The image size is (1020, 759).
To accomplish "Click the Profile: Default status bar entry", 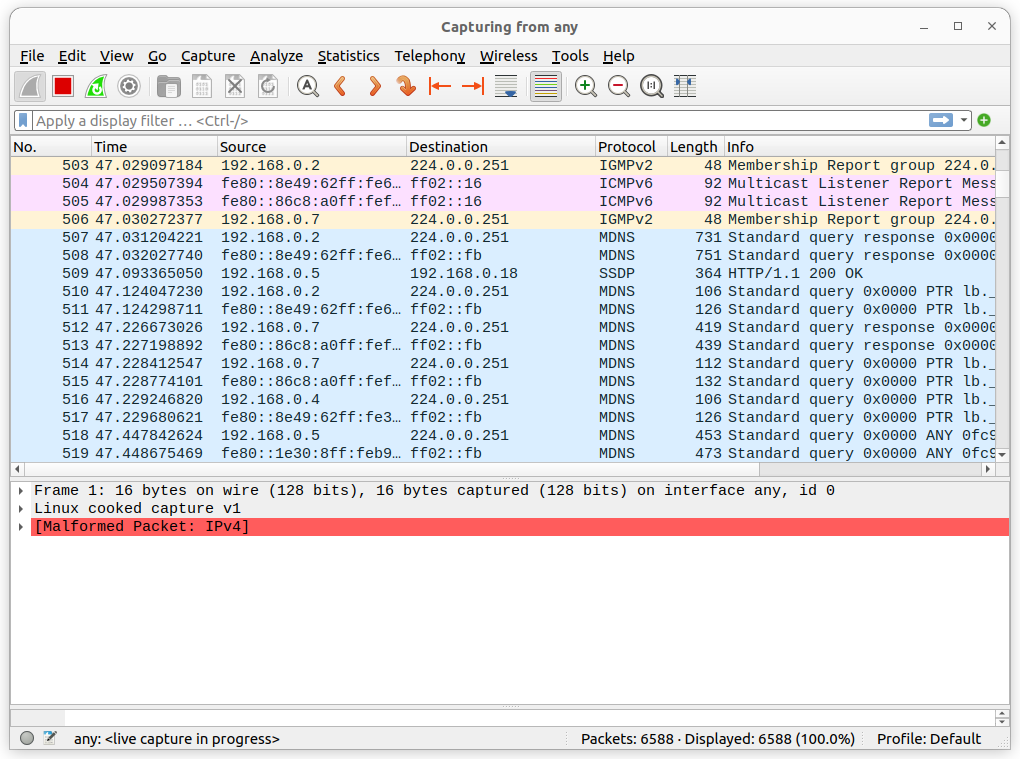I will click(x=928, y=739).
